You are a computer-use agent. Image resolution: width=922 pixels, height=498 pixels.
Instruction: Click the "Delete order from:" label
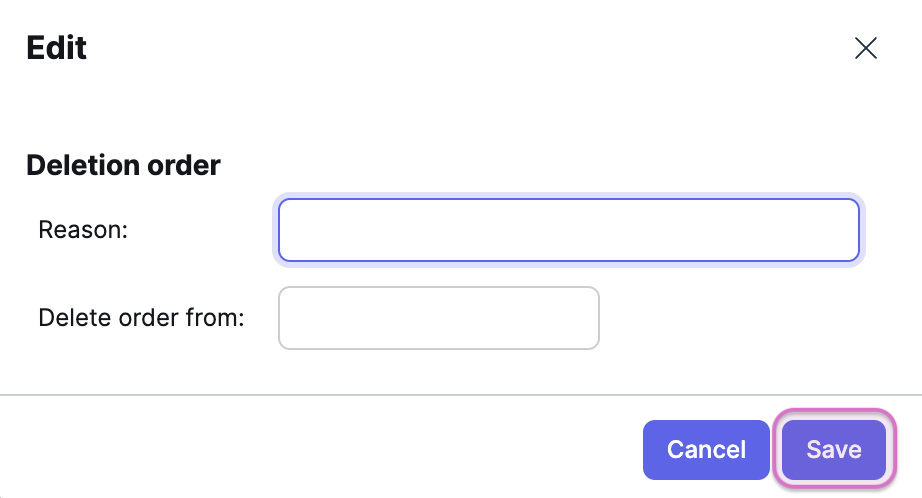(x=141, y=318)
